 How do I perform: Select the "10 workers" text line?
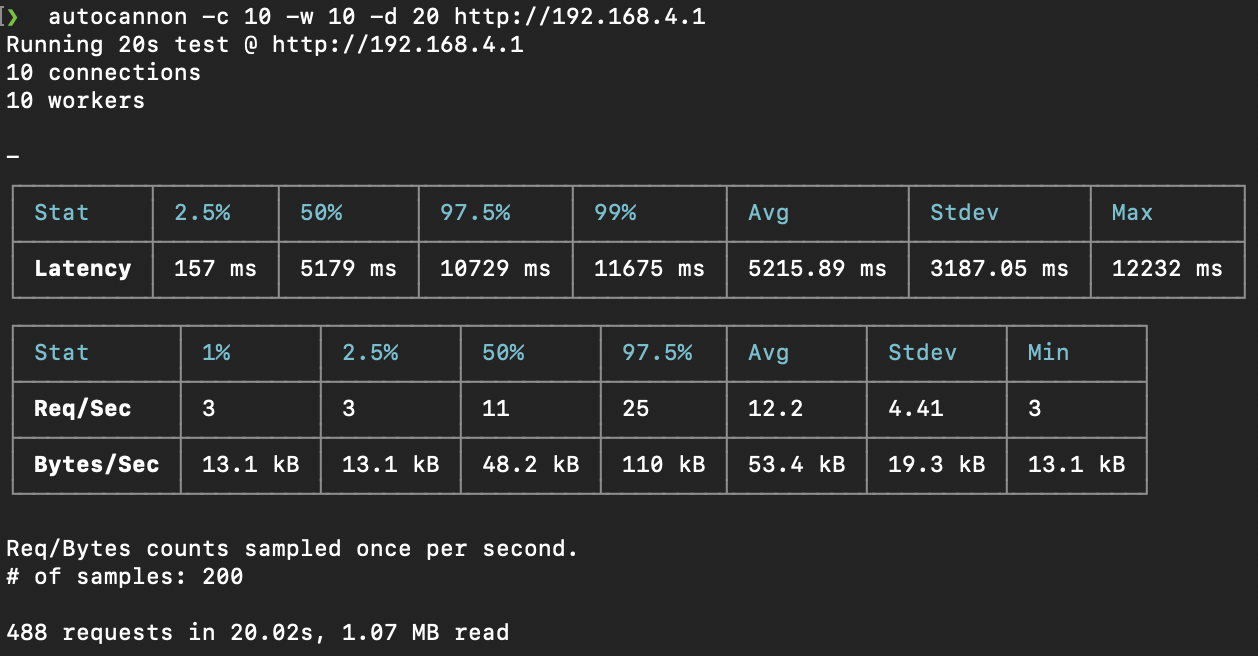tap(75, 101)
